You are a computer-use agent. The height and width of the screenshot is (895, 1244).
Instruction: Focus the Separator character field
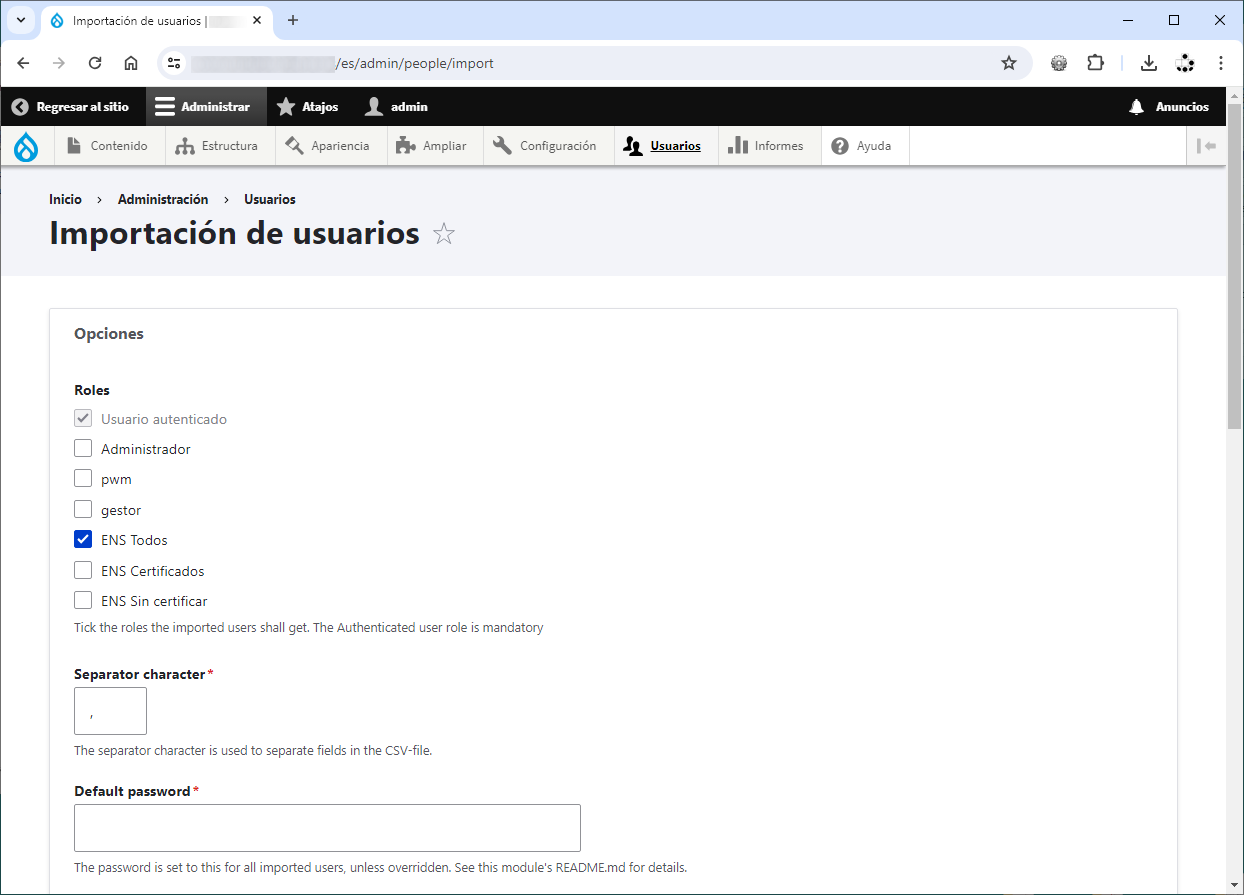110,711
